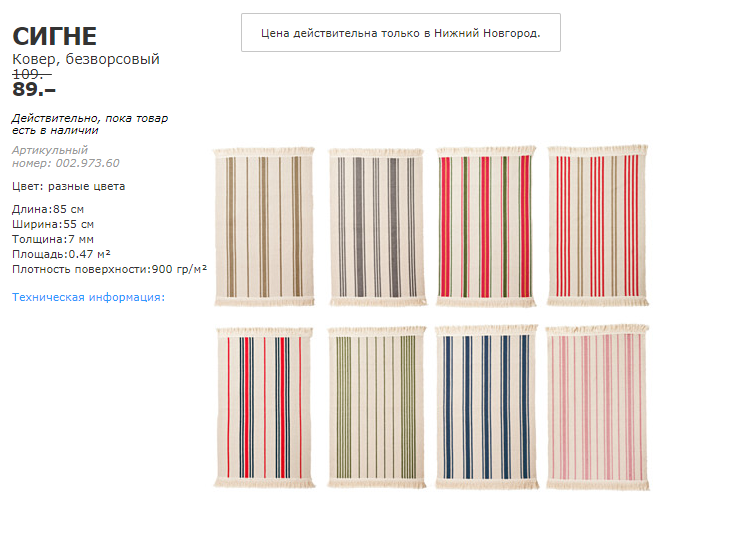Click the text Ковер, безворсовый
This screenshot has height=540, width=732.
click(x=86, y=59)
